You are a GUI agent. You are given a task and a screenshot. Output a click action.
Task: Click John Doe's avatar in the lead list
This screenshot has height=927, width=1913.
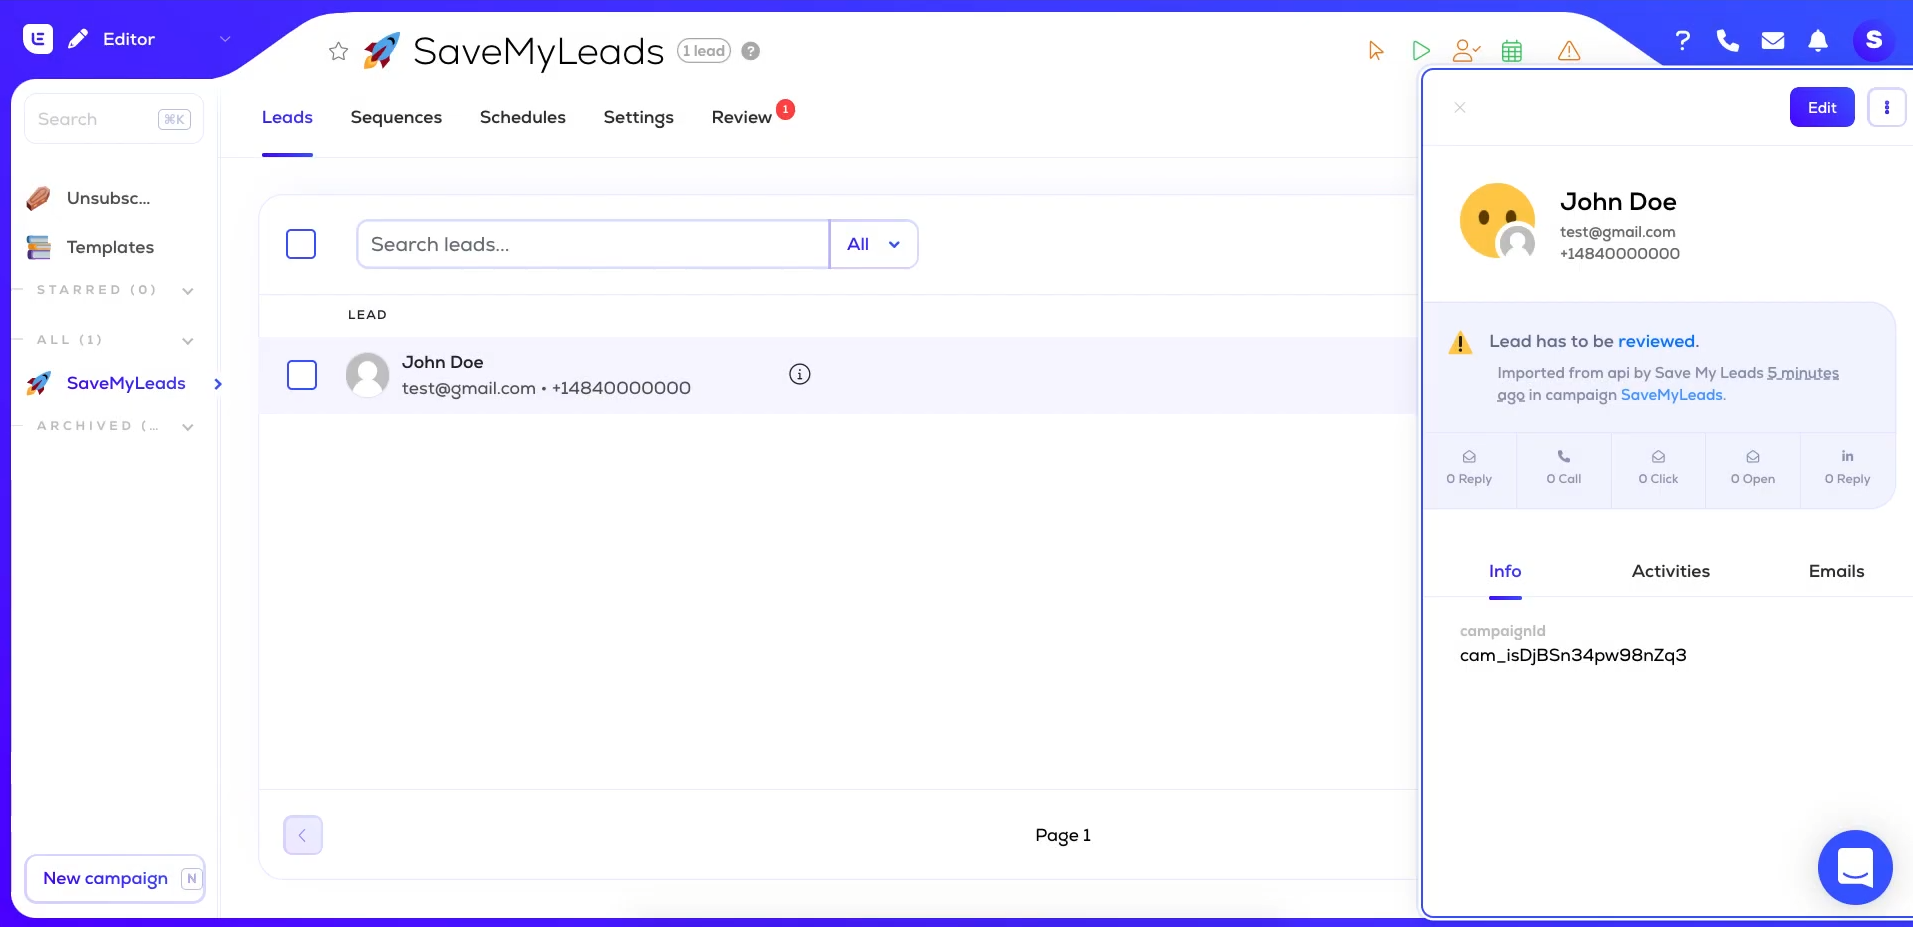click(367, 375)
